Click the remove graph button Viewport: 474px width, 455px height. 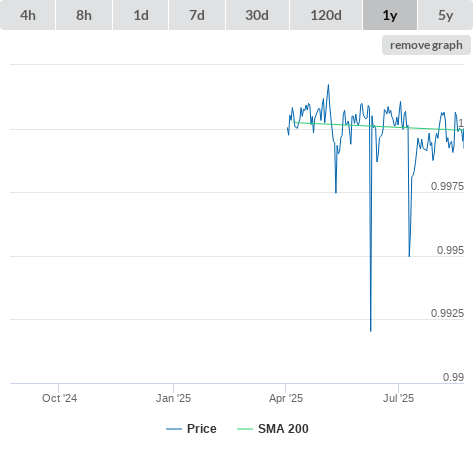426,45
